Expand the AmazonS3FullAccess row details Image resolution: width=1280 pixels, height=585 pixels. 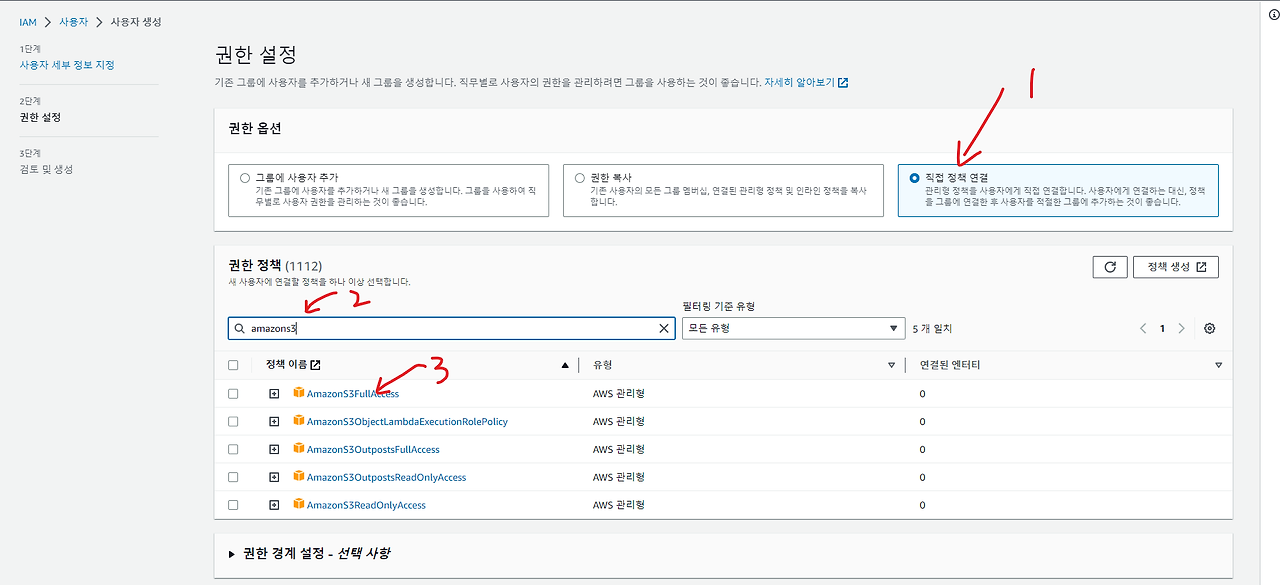[274, 394]
